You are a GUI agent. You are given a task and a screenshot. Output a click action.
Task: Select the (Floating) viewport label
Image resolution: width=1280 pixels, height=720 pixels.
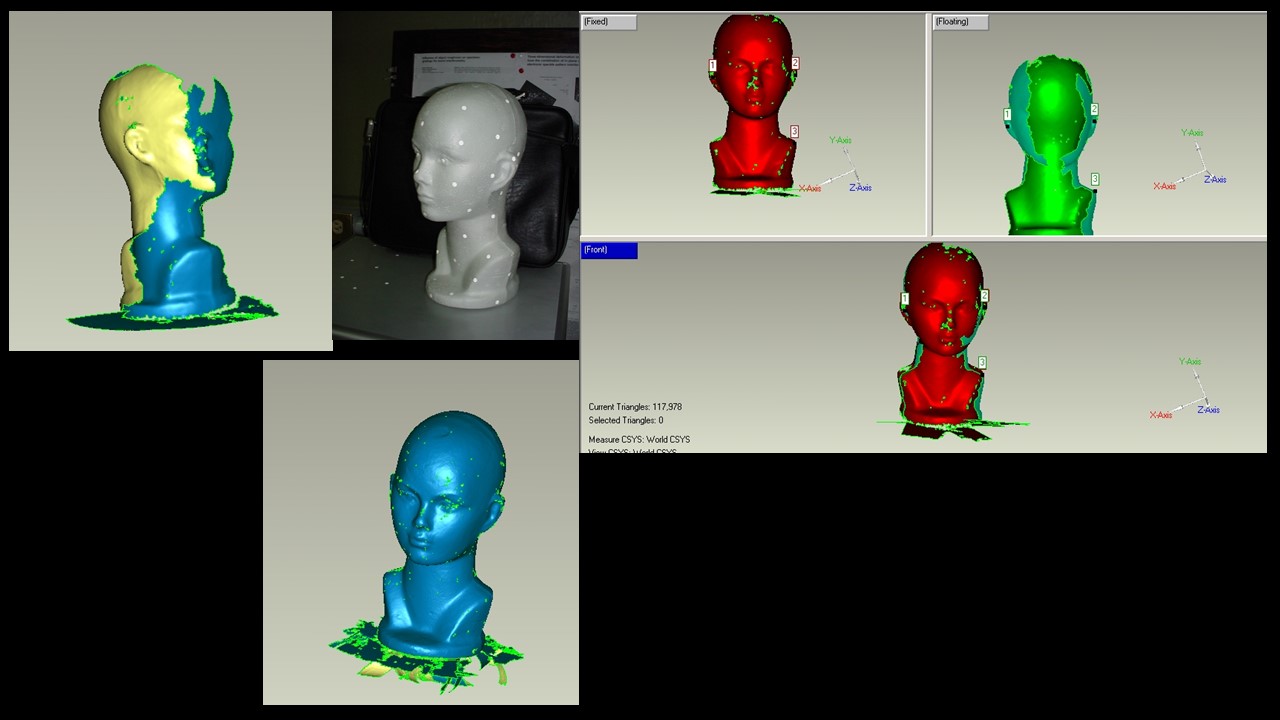pyautogui.click(x=961, y=22)
